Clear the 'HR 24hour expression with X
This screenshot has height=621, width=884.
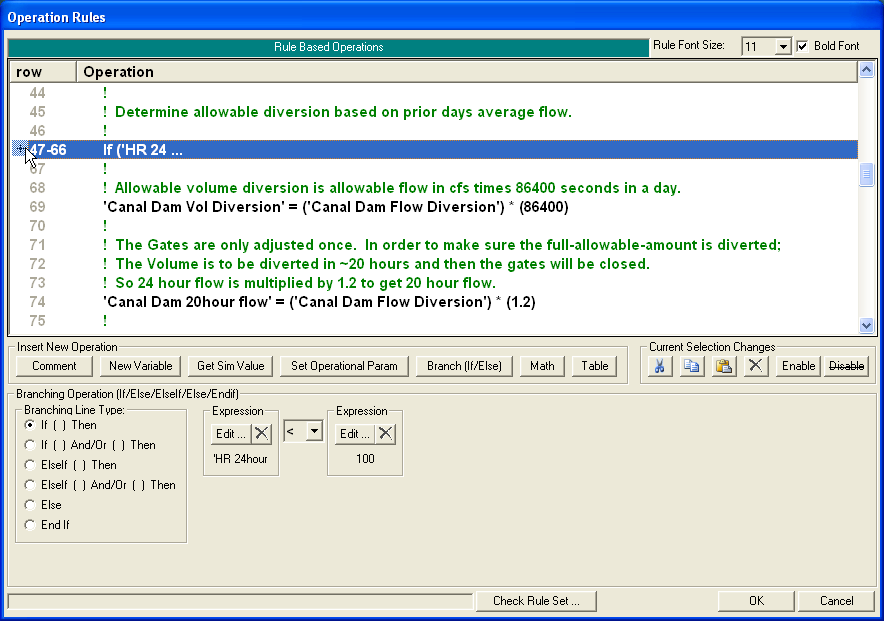(x=261, y=433)
